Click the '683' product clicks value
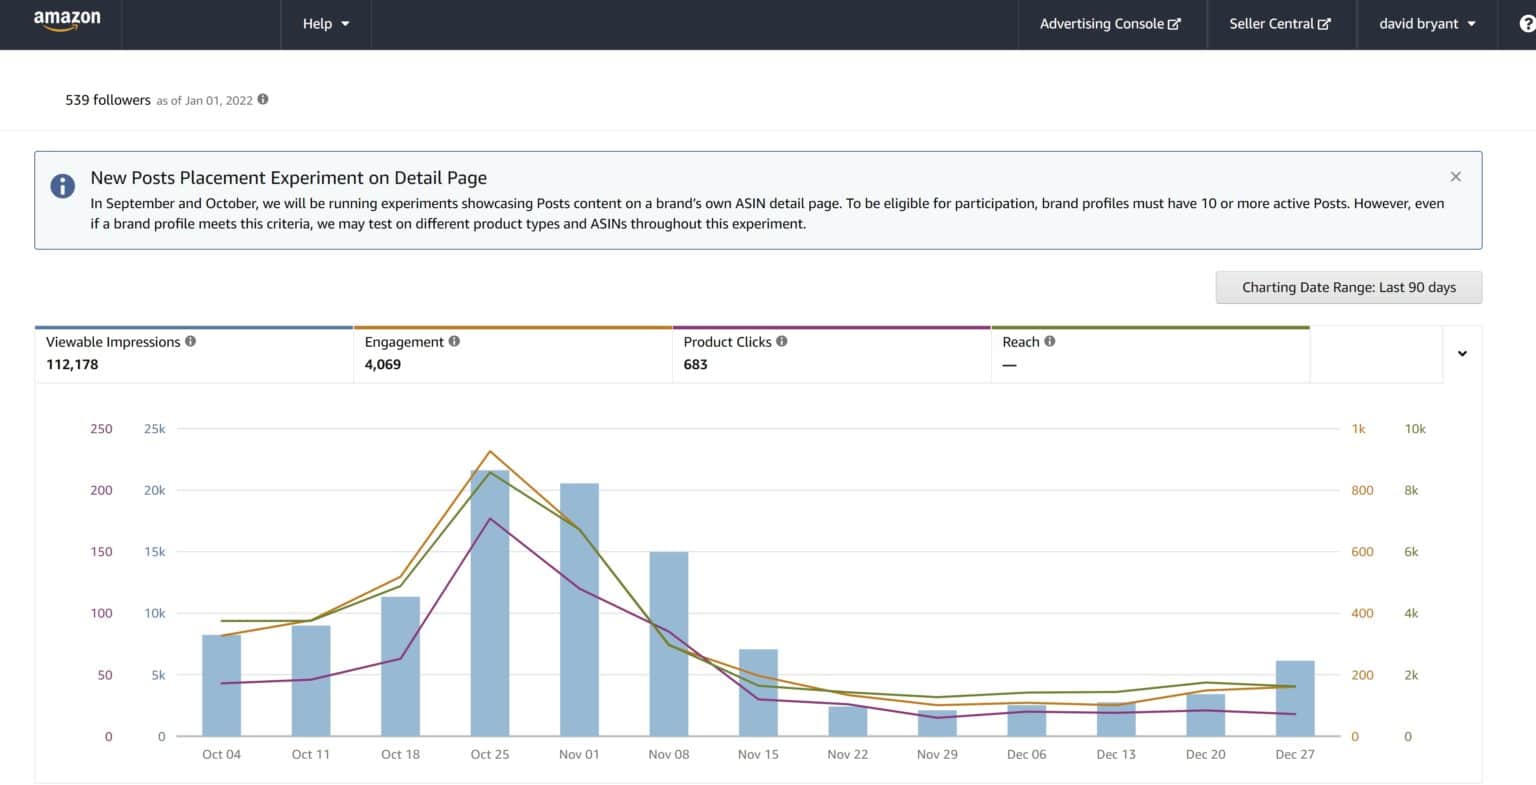1536x785 pixels. 695,364
